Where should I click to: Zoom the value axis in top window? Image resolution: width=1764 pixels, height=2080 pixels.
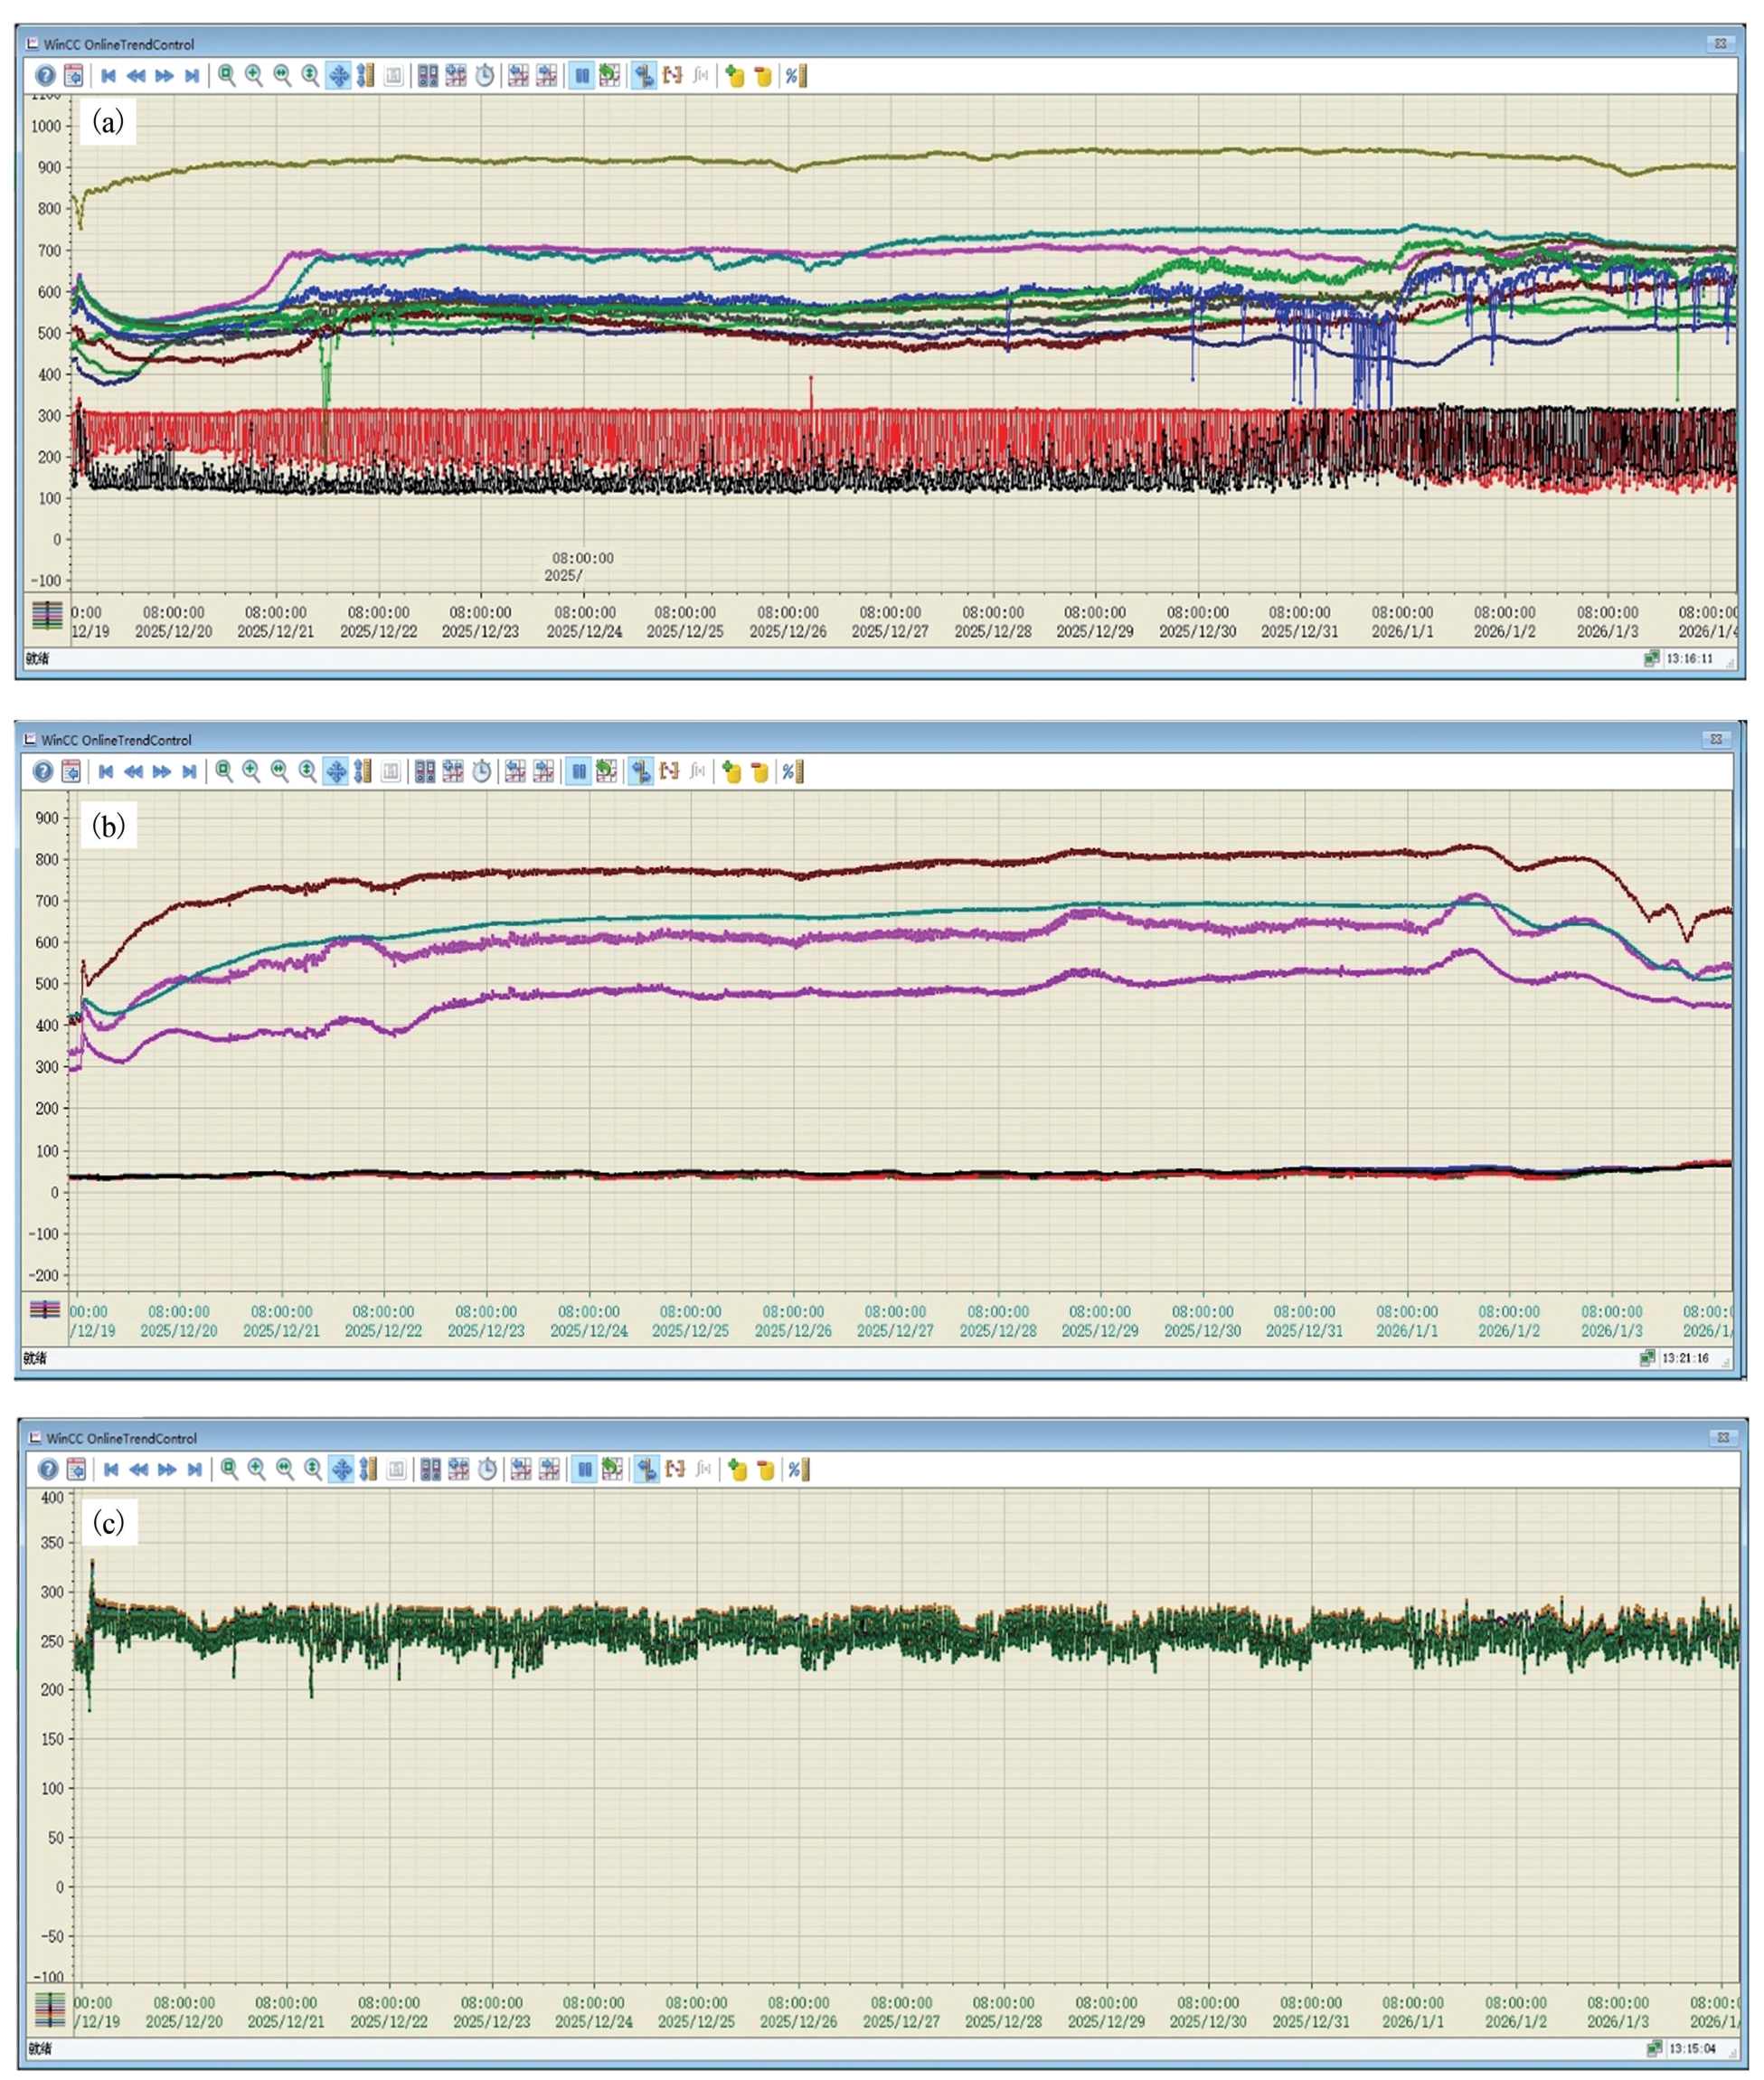coord(311,76)
